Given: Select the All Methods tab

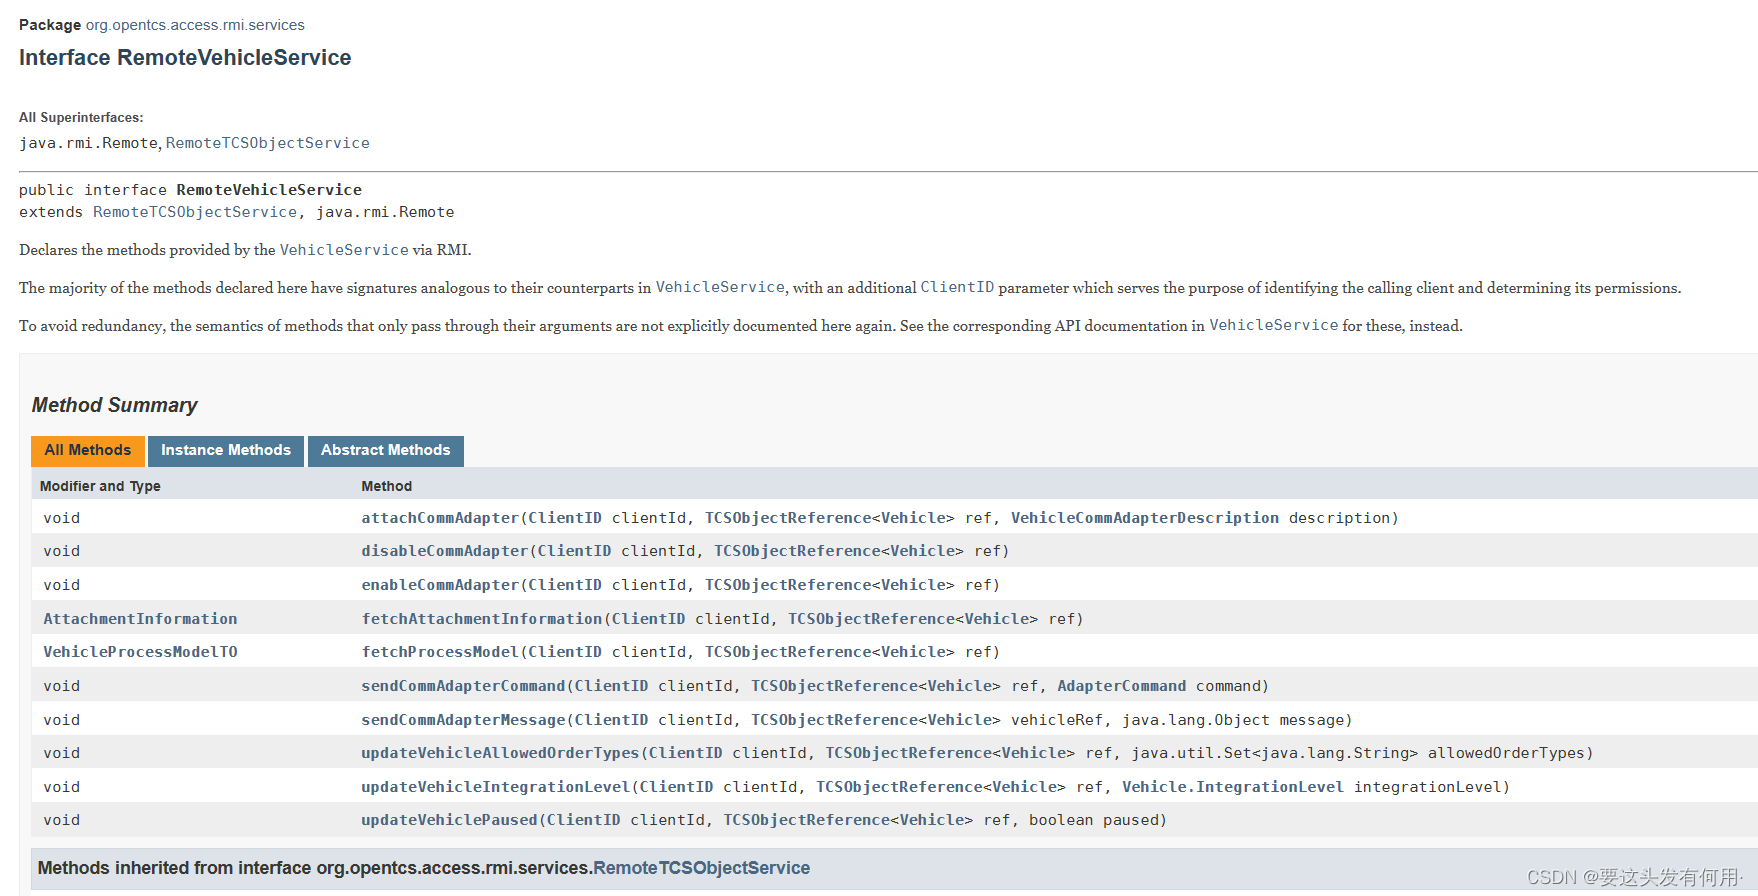Looking at the screenshot, I should tap(88, 450).
